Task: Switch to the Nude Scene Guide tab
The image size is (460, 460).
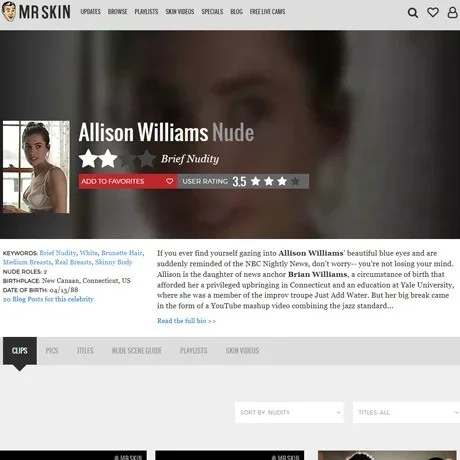Action: [x=137, y=351]
